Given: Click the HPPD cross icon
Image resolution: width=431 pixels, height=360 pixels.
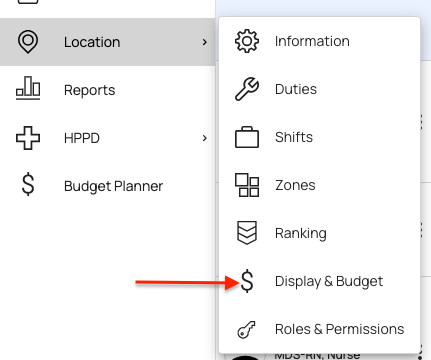Looking at the screenshot, I should (28, 138).
